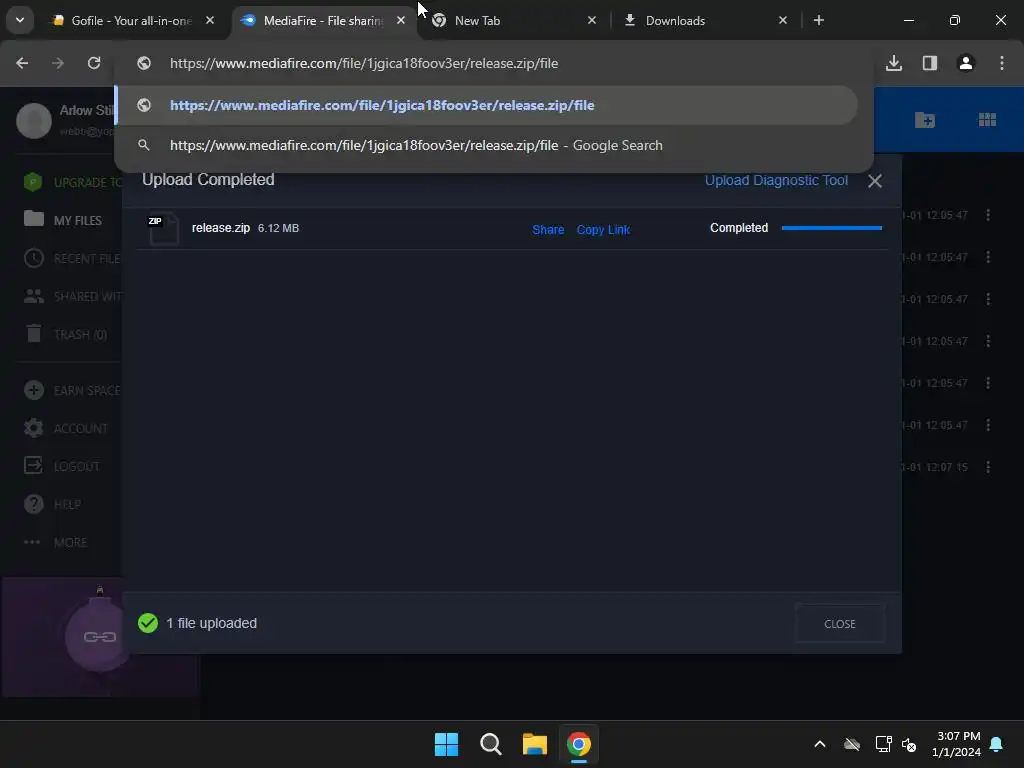Click the UPGRADE sidebar item
Image resolution: width=1024 pixels, height=768 pixels.
[x=72, y=182]
